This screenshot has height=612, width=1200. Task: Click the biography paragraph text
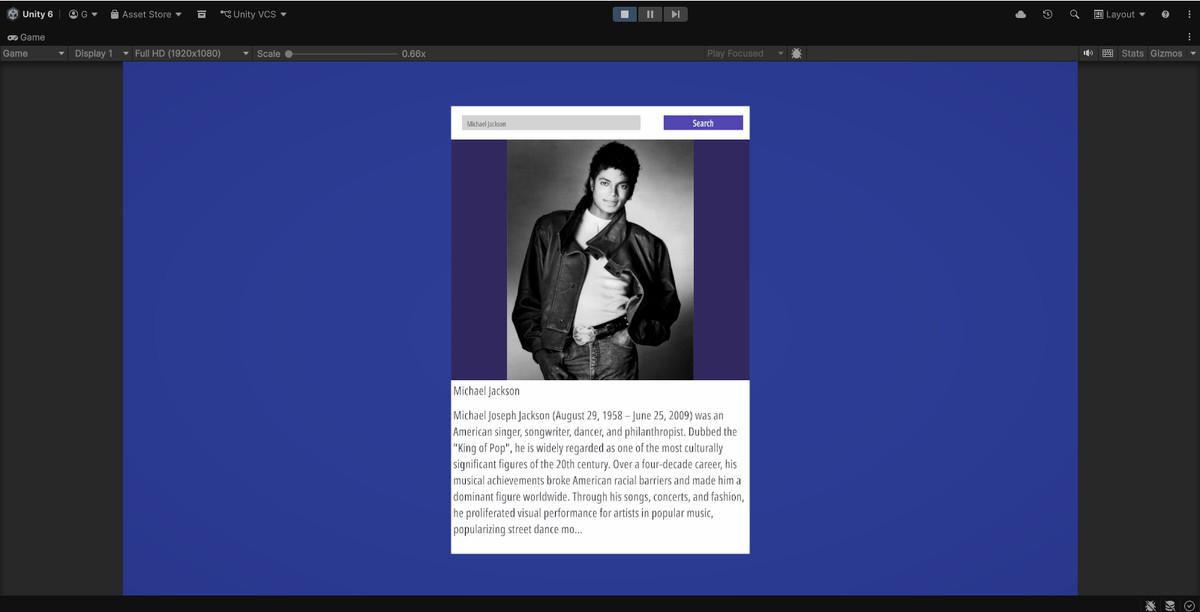[598, 473]
